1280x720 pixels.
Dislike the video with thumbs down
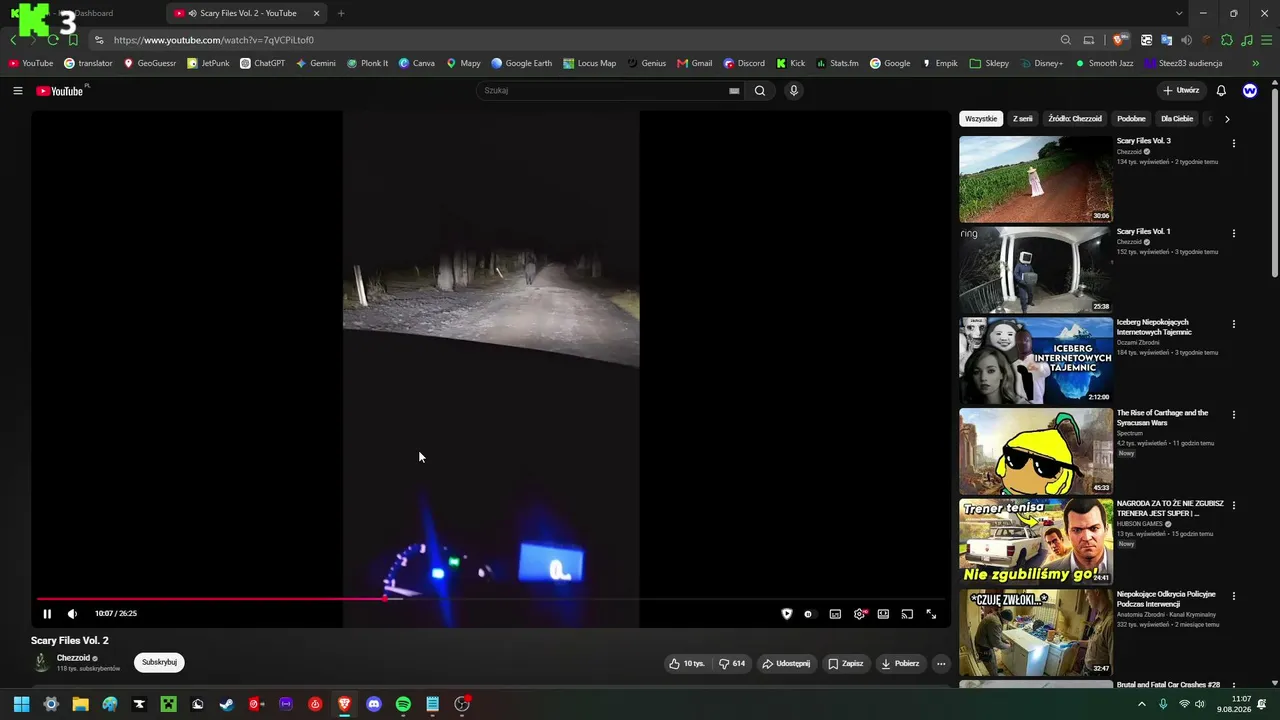(x=731, y=663)
